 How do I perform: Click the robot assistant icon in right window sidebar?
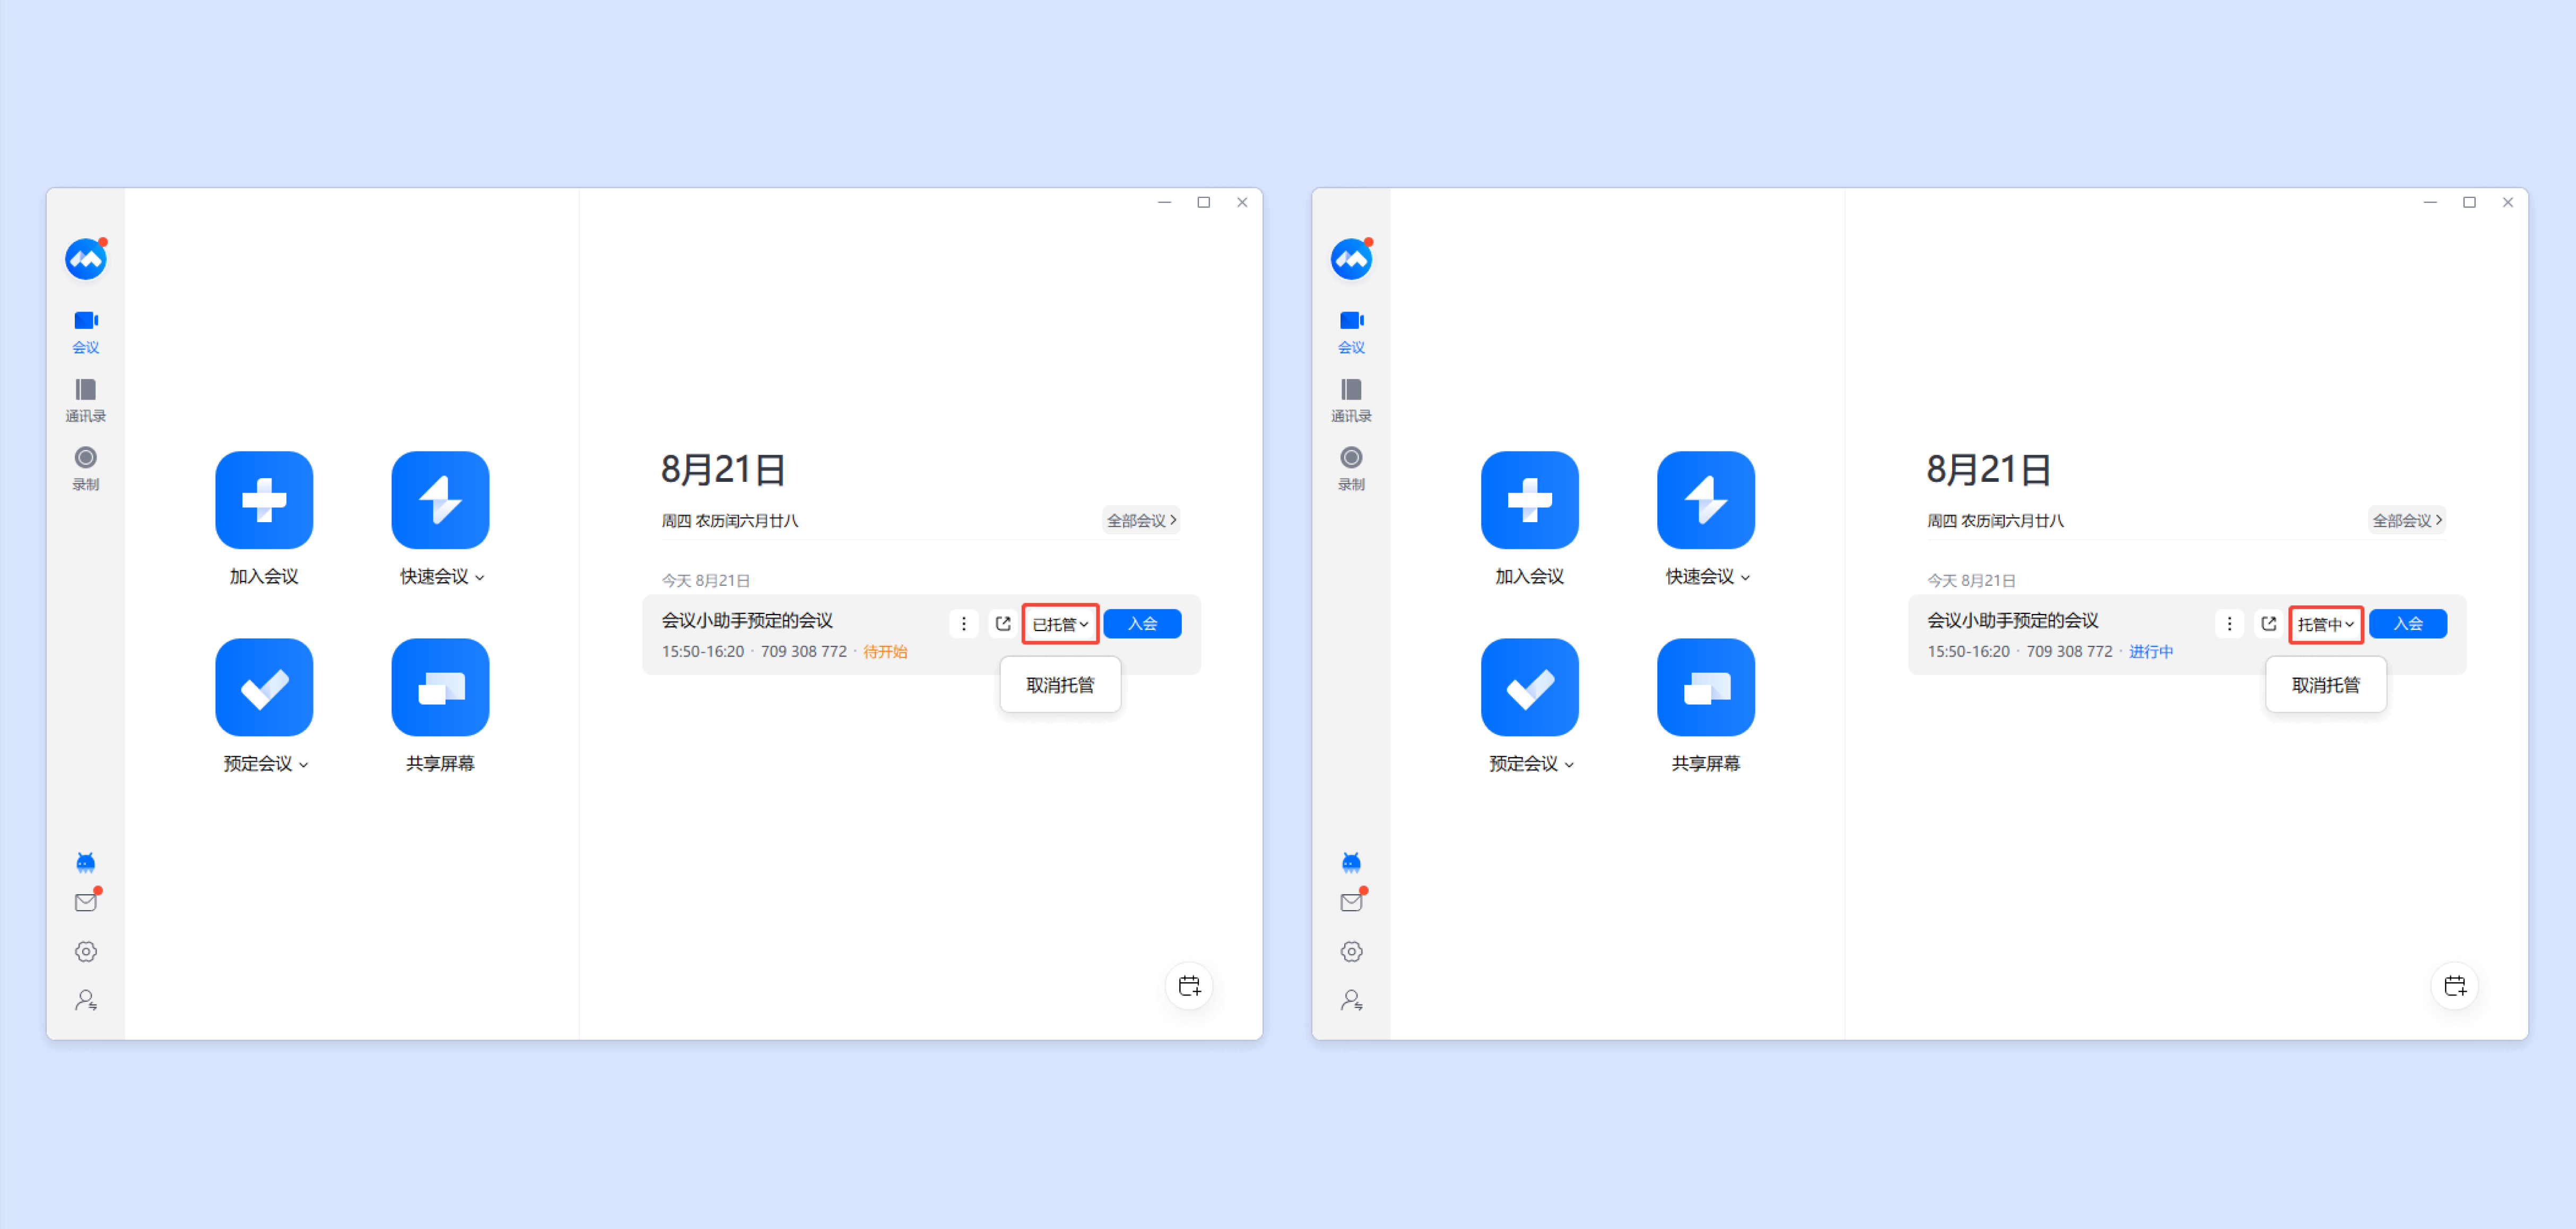point(1350,862)
